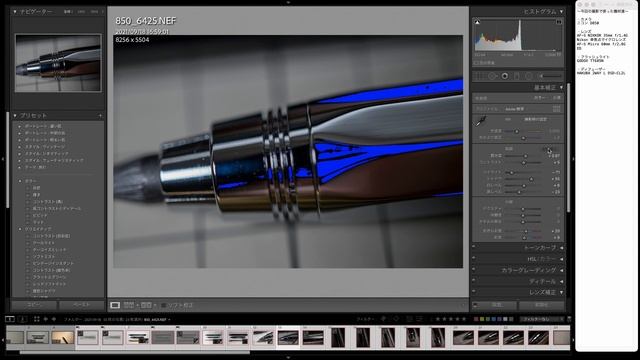Screen dimensions: 640x360
Task: Select the spot removal tool
Action: (492, 76)
